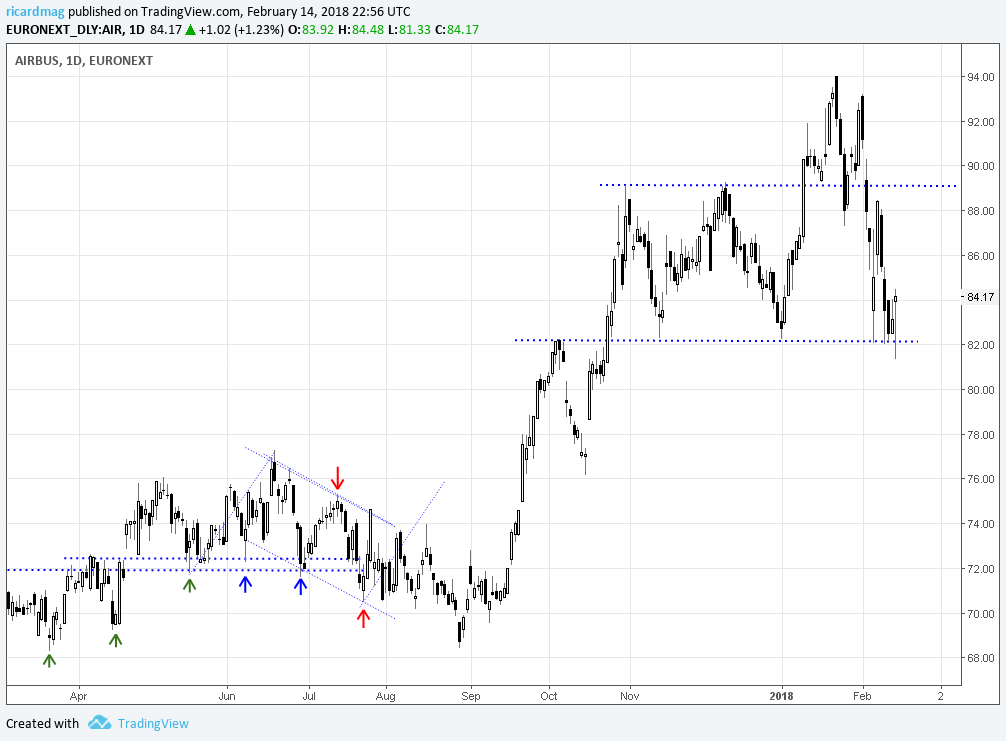Image resolution: width=1006 pixels, height=741 pixels.
Task: Click the 88.00 price axis label
Action: click(x=980, y=211)
